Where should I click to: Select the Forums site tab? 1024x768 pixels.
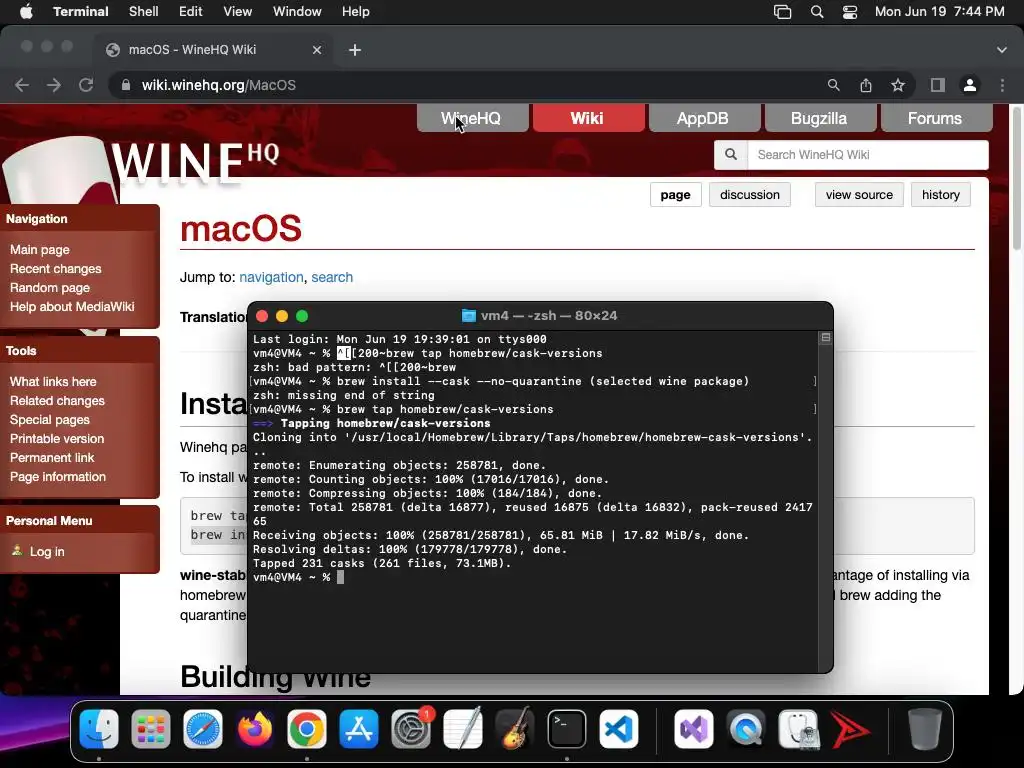[936, 118]
